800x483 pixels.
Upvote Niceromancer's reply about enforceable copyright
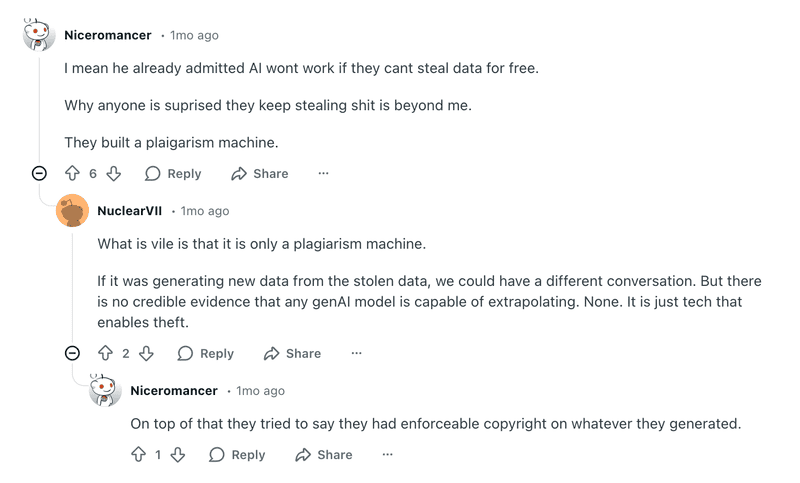[x=138, y=454]
